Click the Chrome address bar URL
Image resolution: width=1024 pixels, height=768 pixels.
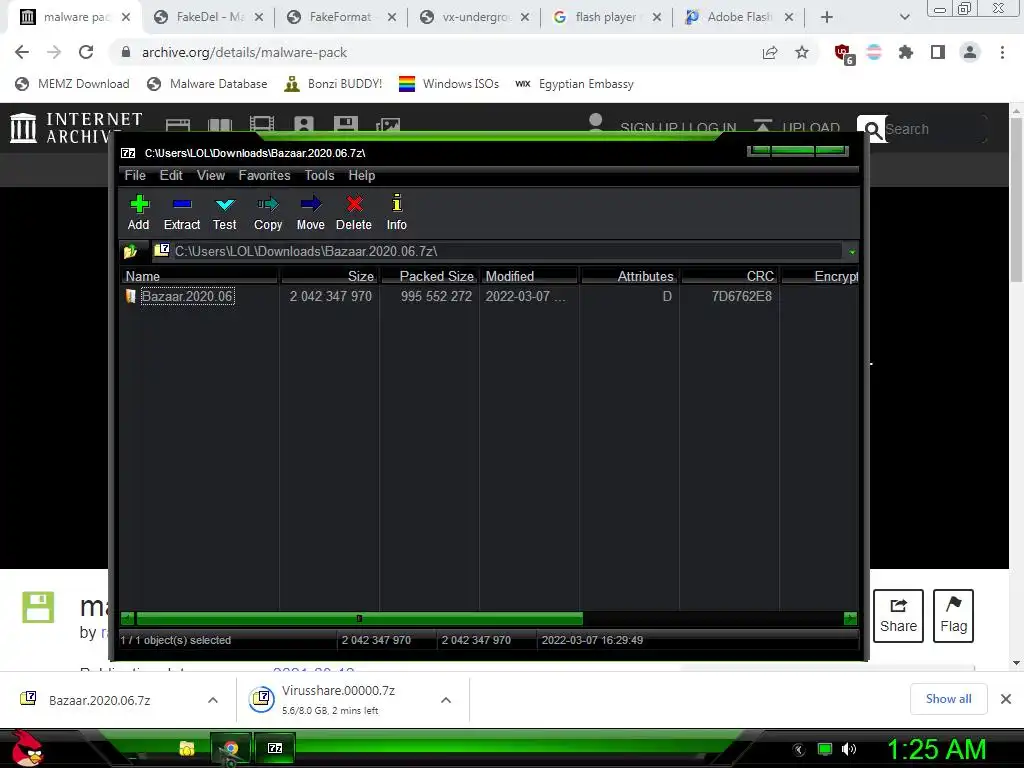coord(244,52)
